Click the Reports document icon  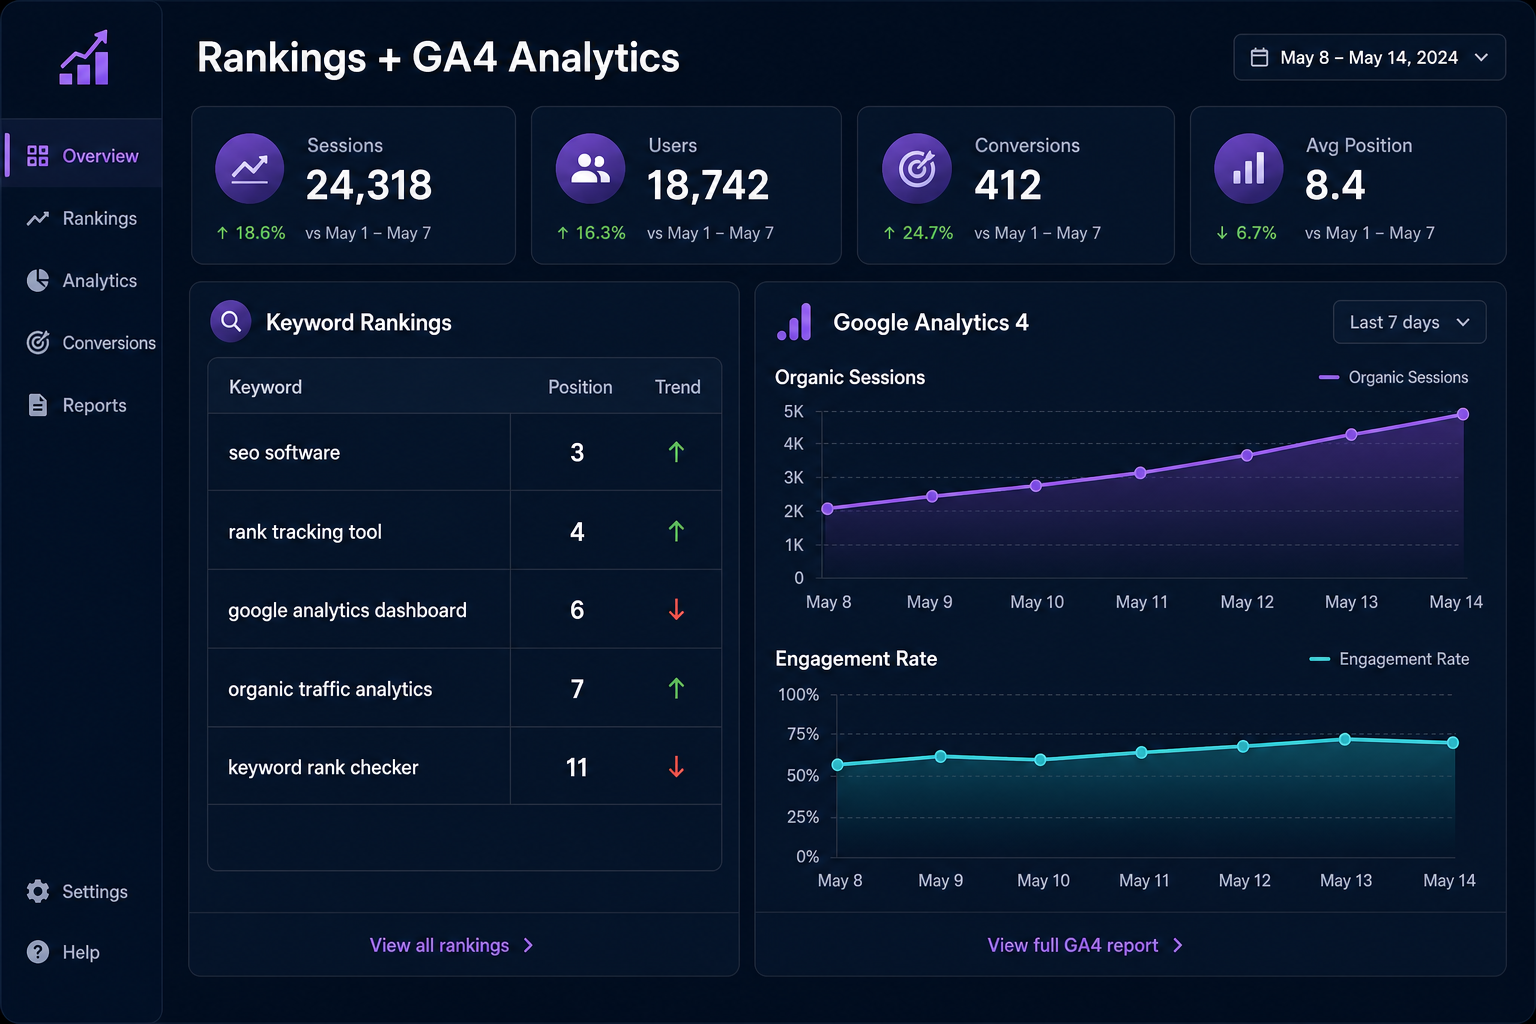point(38,405)
